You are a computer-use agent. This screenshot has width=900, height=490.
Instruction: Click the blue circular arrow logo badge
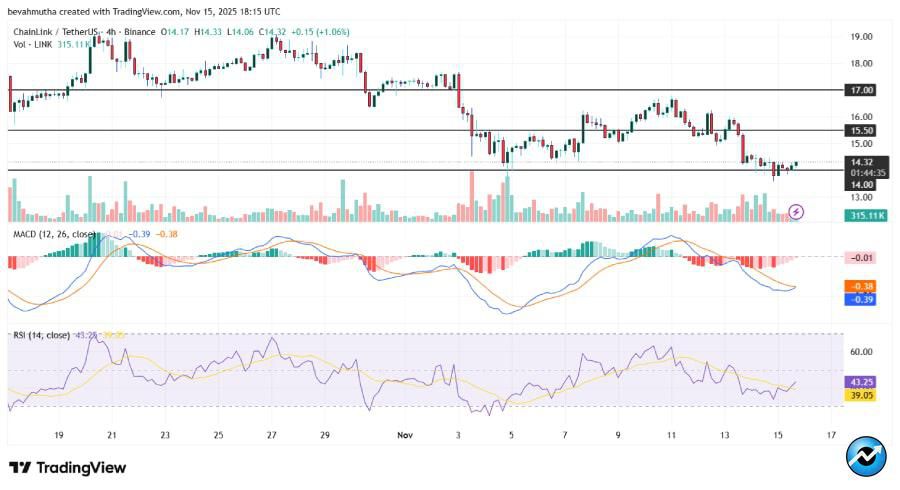point(865,457)
